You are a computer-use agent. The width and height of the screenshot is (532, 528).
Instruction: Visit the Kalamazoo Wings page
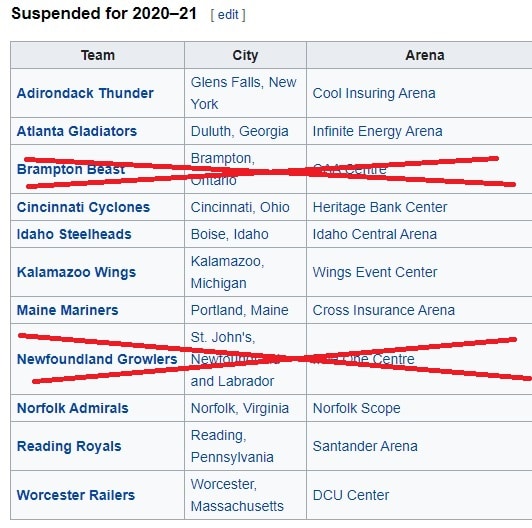point(76,272)
